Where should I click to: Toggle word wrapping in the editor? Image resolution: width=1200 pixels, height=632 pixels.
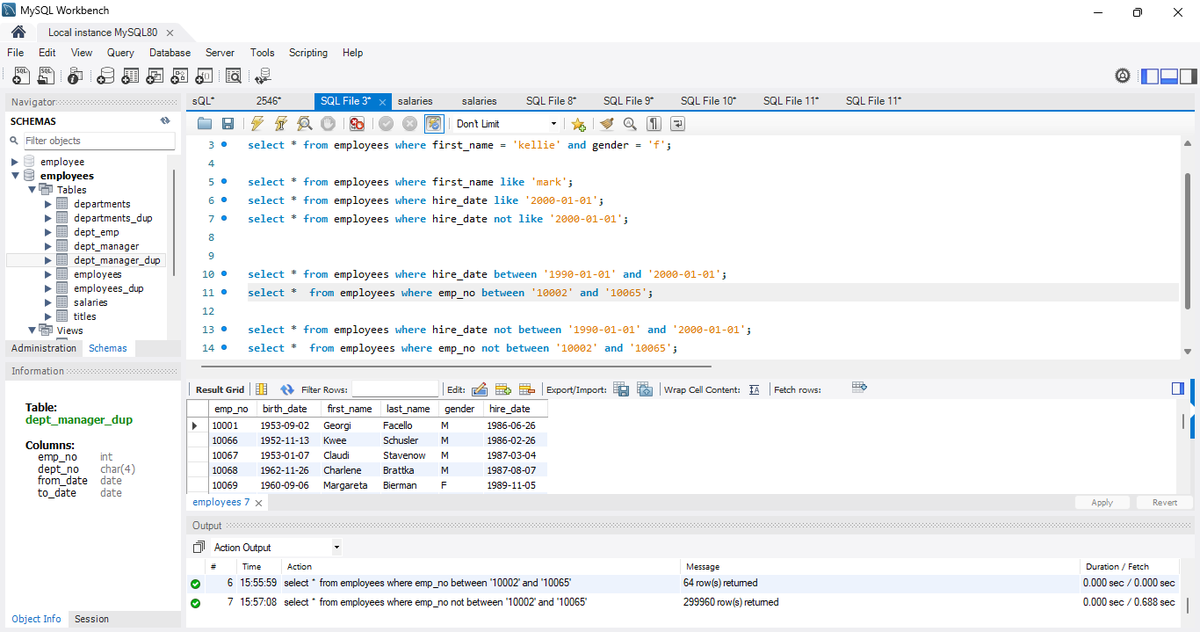677,124
